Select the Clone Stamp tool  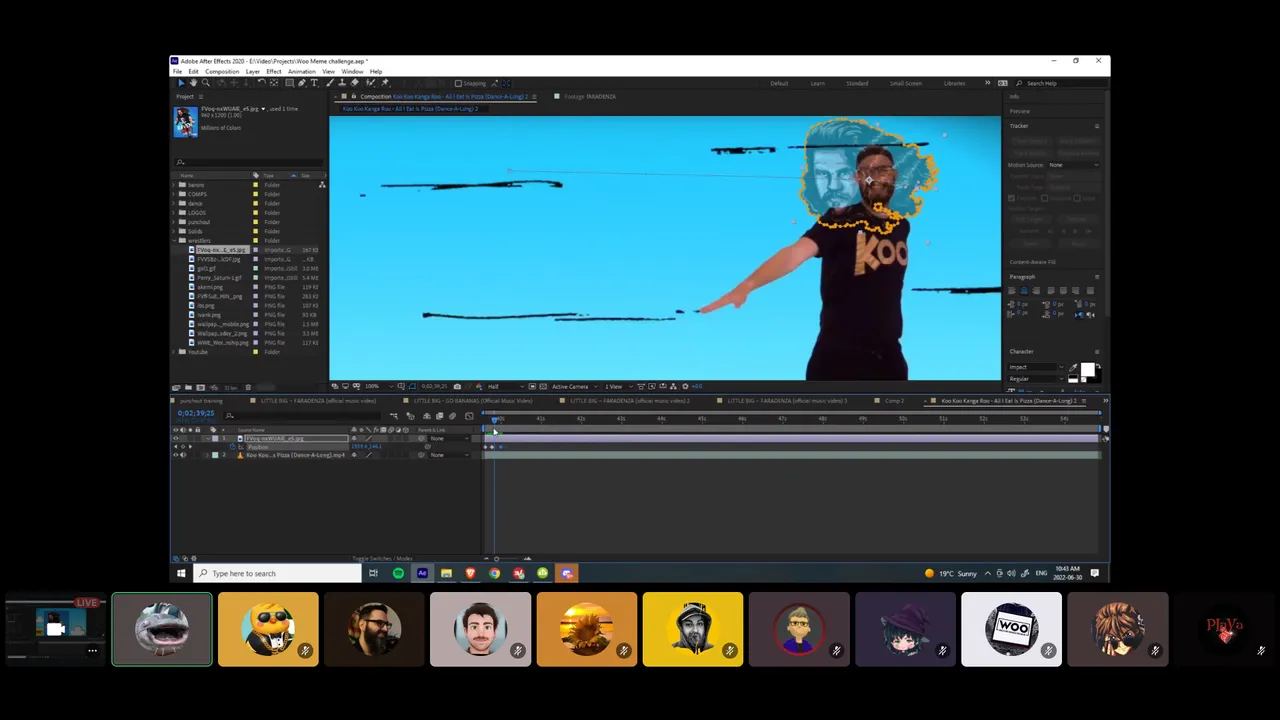342,83
